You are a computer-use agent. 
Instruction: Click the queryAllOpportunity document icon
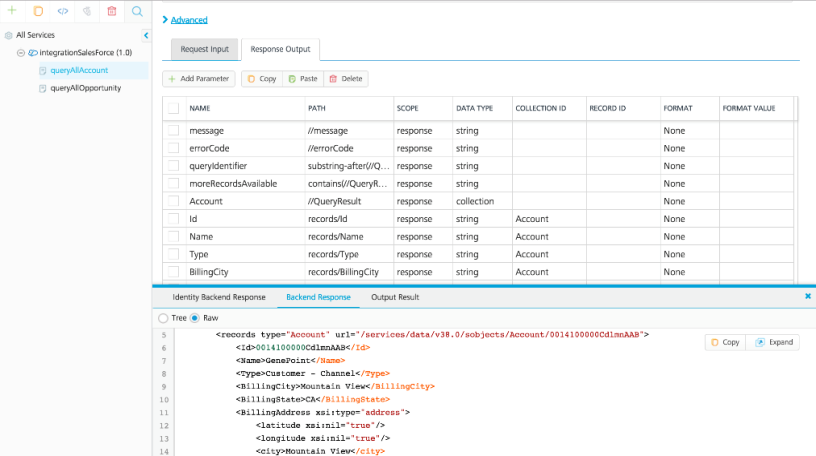[x=43, y=88]
